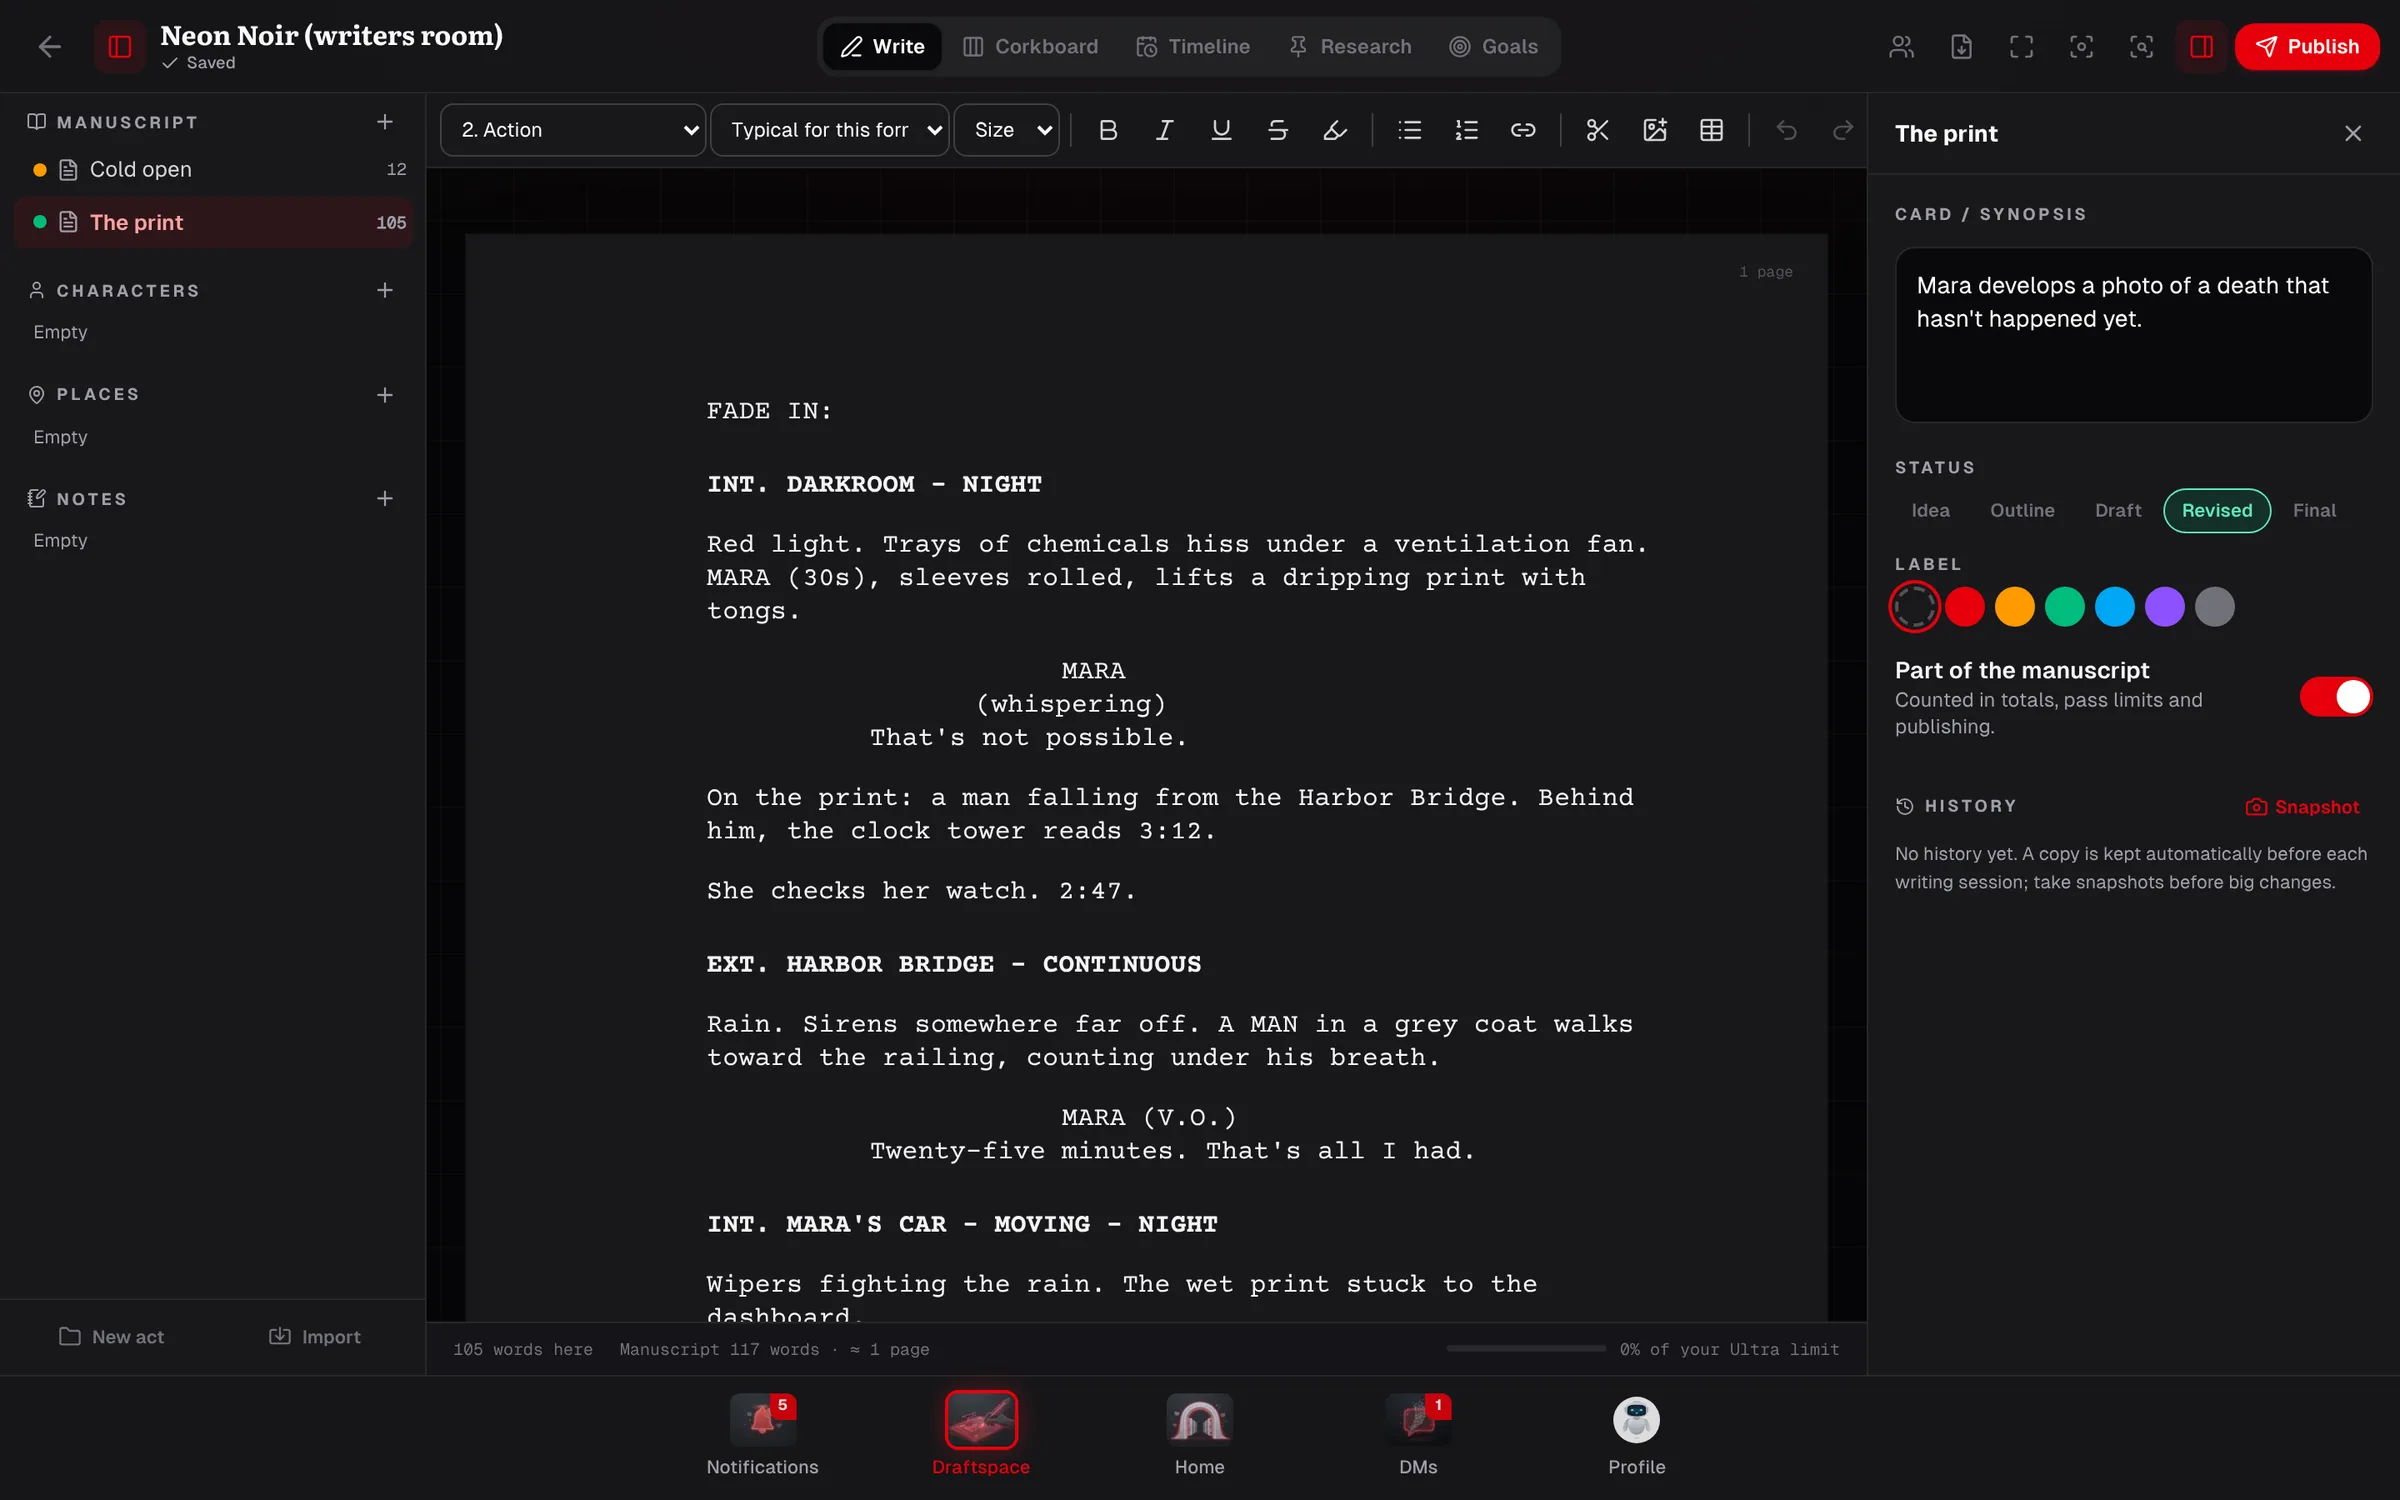
Task: Set status to Final
Action: coord(2314,511)
